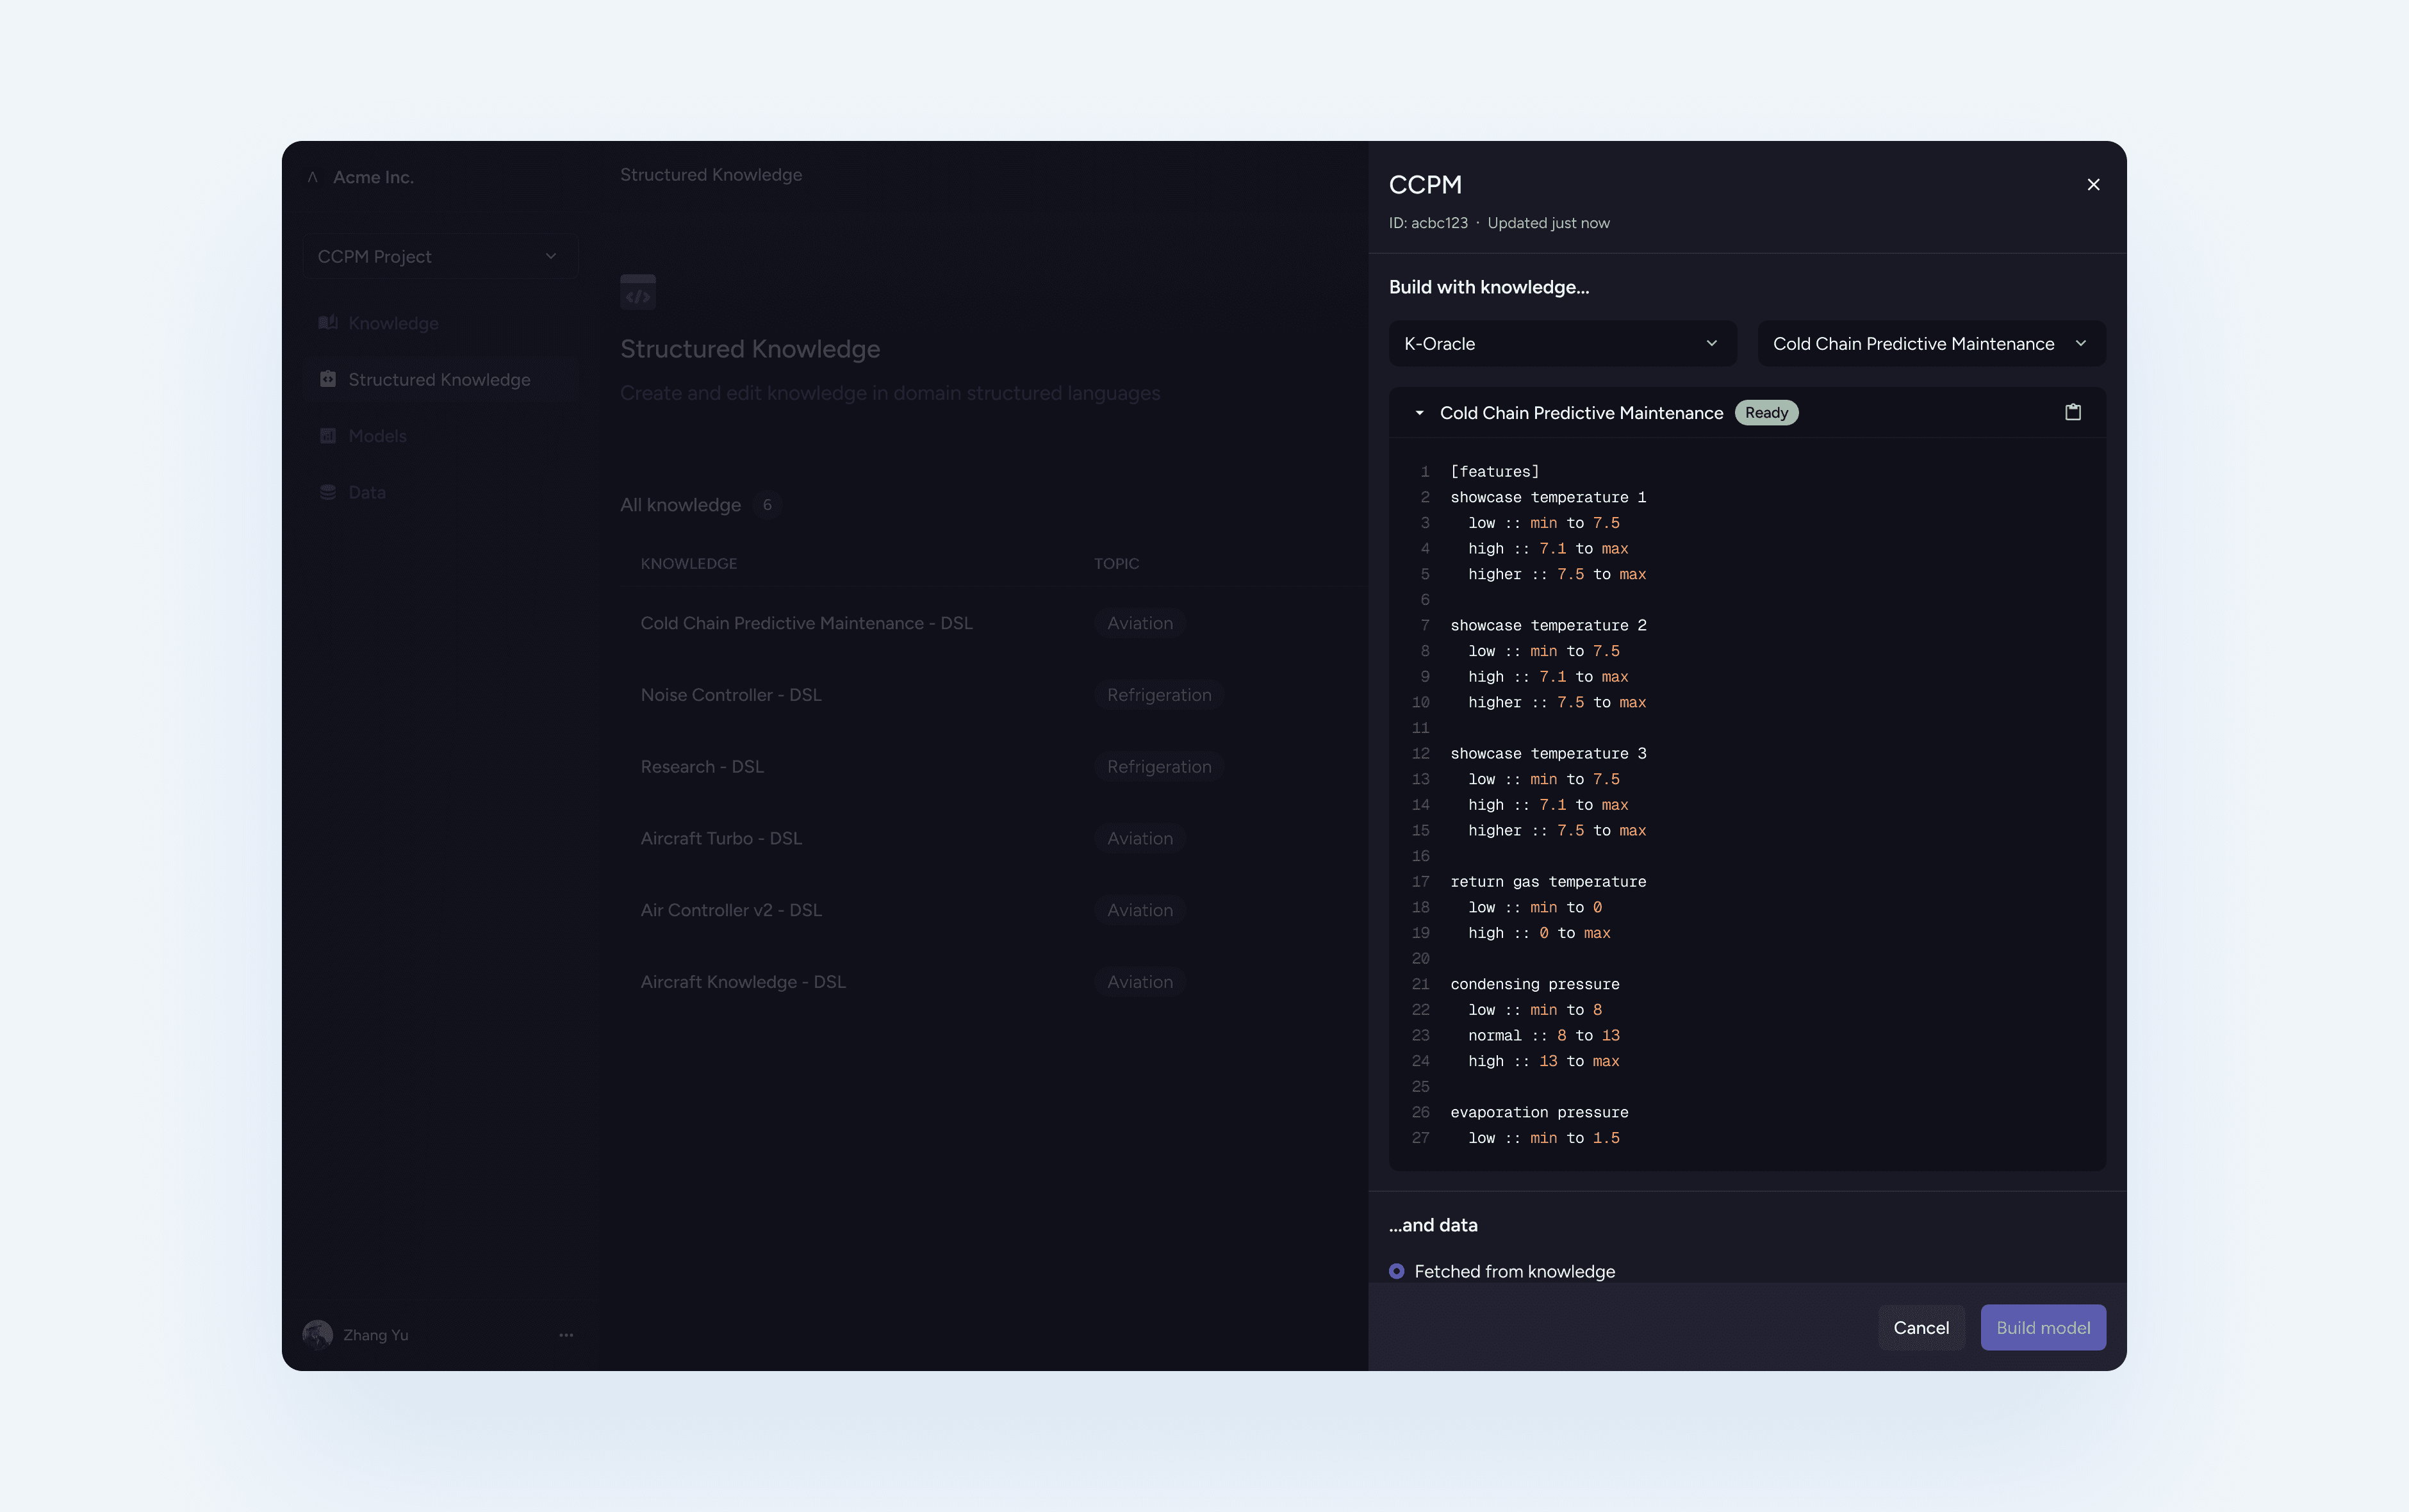
Task: Click the Structured Knowledge sidebar icon
Action: (x=327, y=379)
